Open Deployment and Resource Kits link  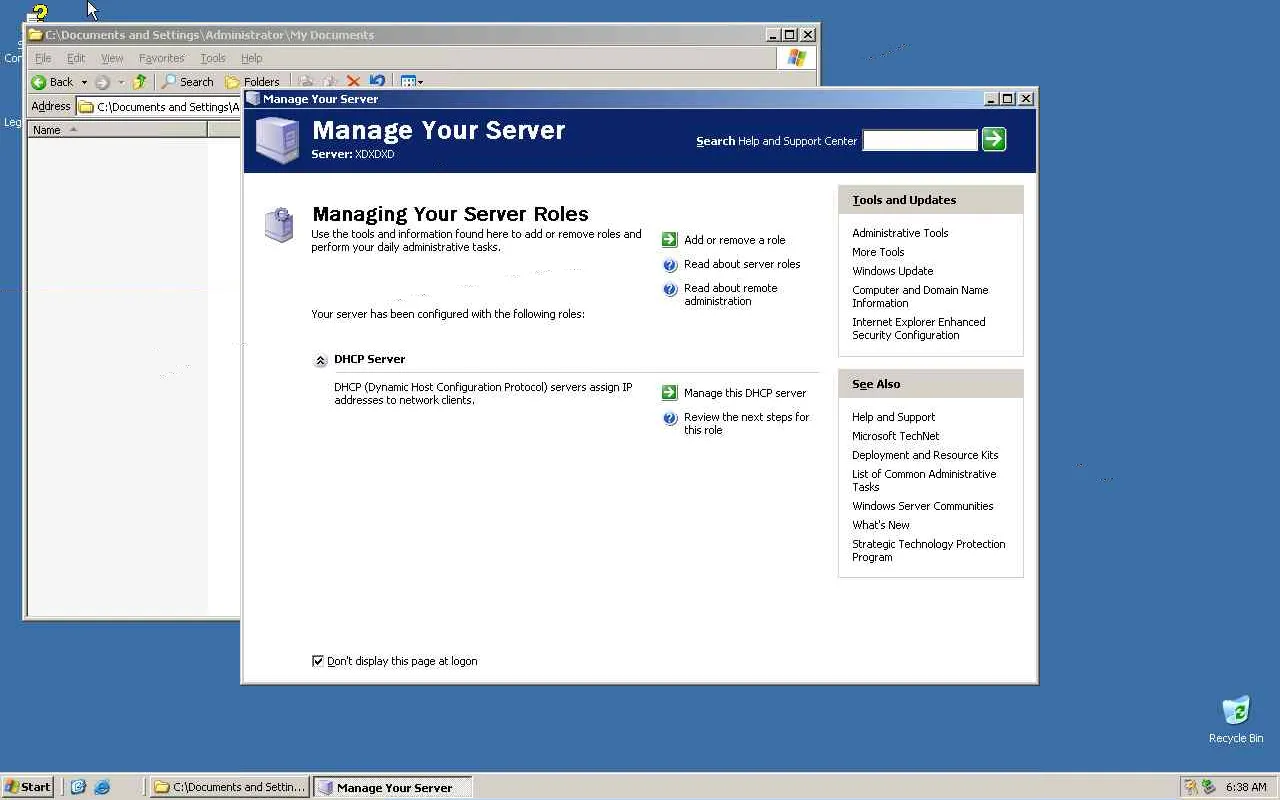tap(925, 455)
